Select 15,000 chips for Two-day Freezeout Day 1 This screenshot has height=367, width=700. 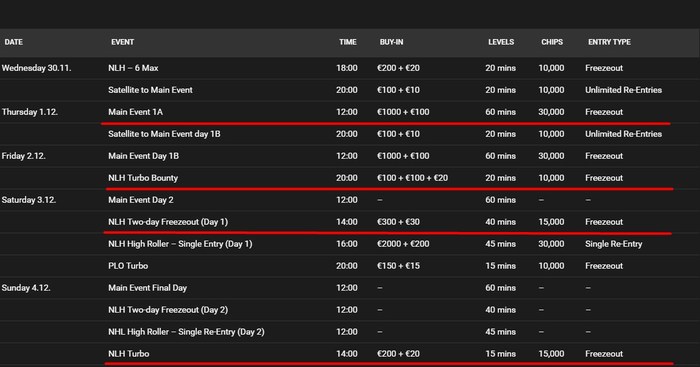[551, 222]
